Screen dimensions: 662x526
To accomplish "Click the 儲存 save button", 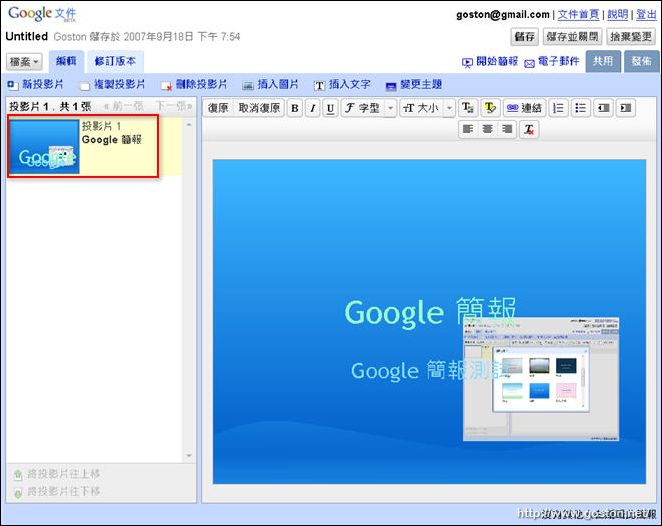I will (x=524, y=37).
